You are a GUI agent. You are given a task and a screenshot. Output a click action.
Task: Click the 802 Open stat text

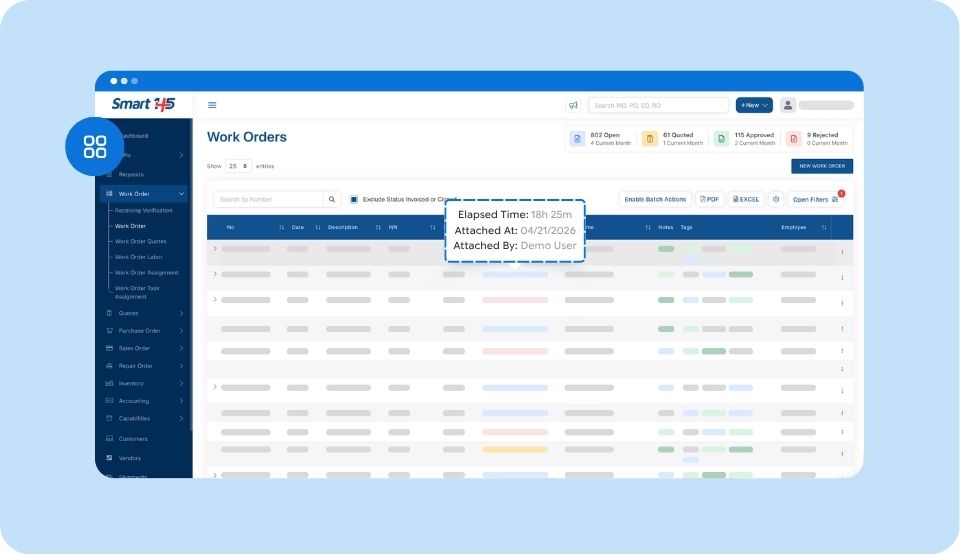[x=605, y=135]
